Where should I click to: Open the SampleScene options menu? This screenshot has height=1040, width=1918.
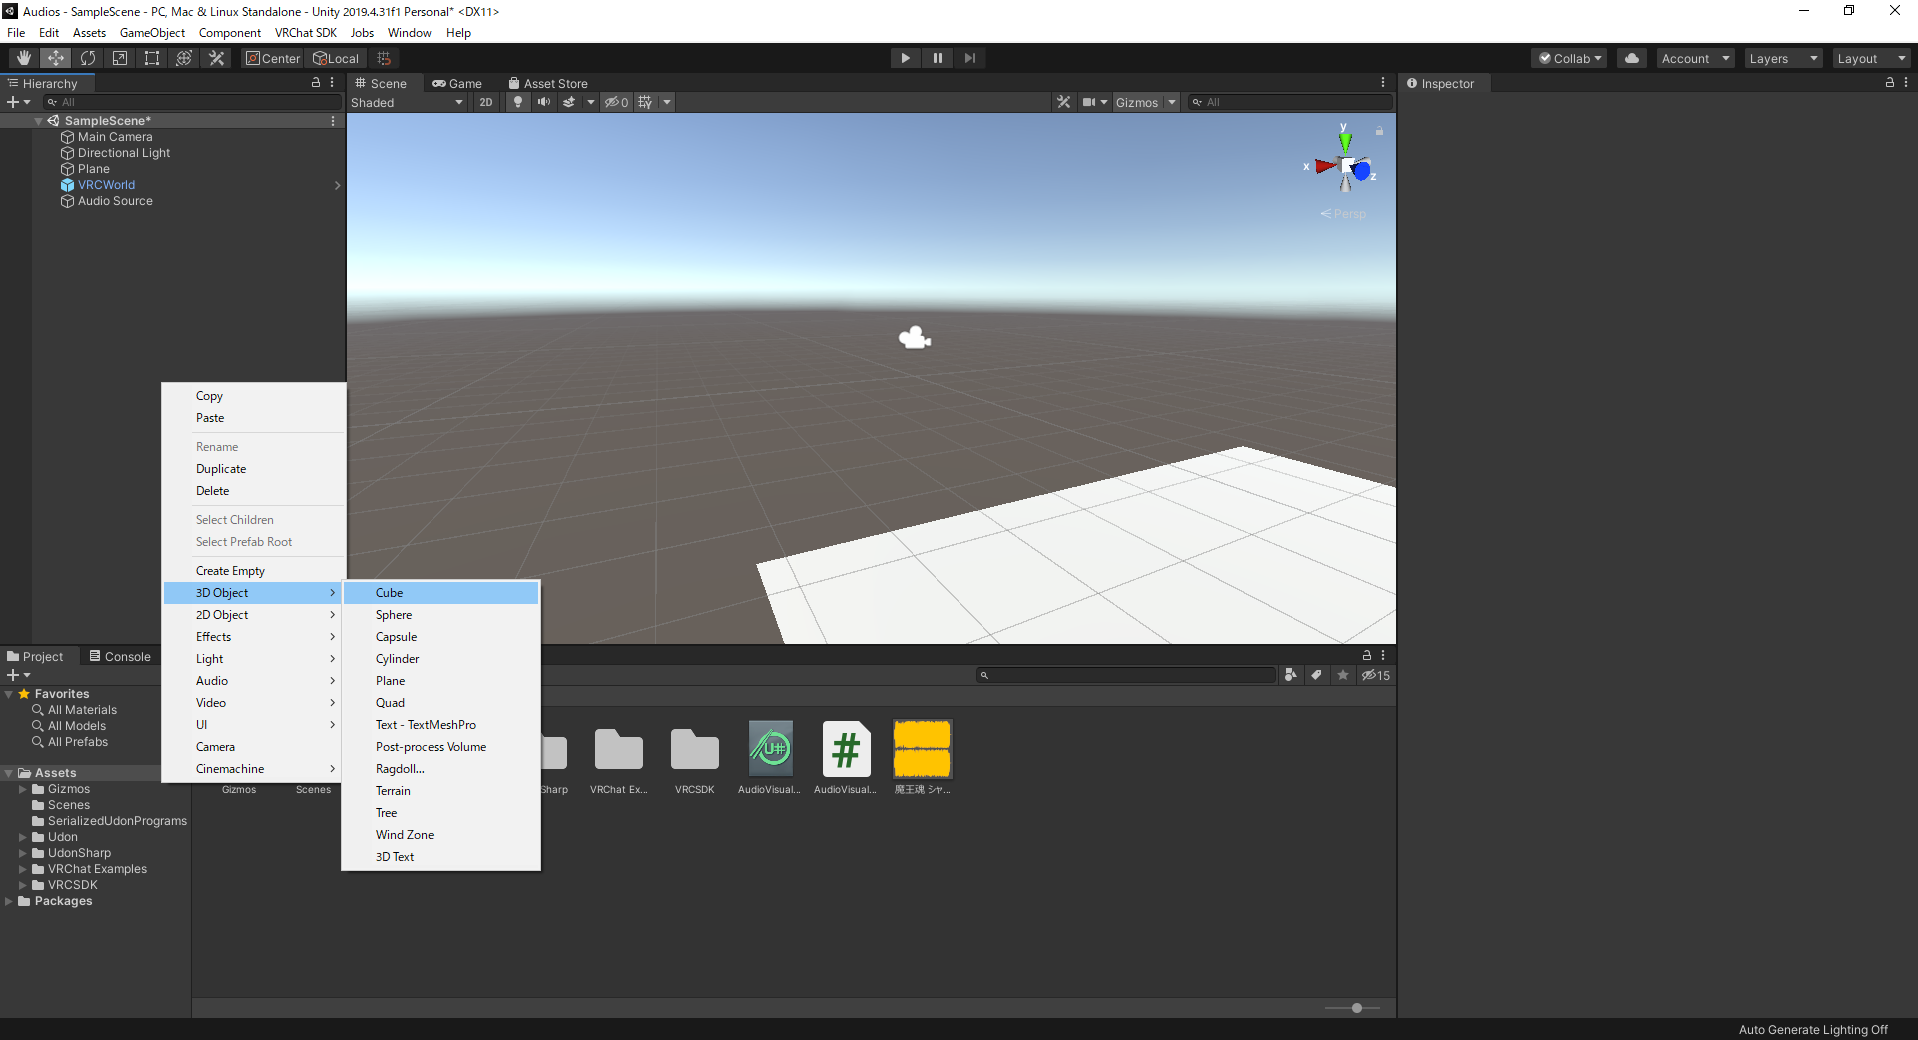click(333, 120)
